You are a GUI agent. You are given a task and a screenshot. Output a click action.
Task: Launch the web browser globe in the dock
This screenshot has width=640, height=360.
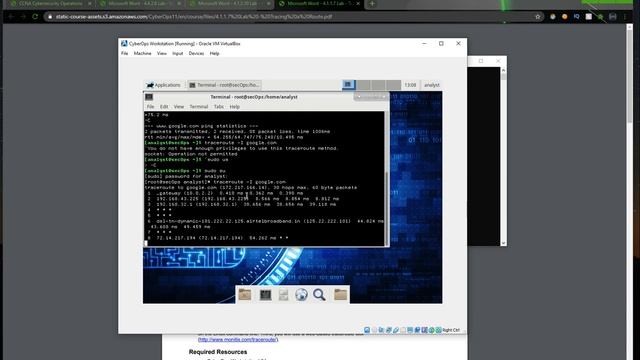[301, 294]
